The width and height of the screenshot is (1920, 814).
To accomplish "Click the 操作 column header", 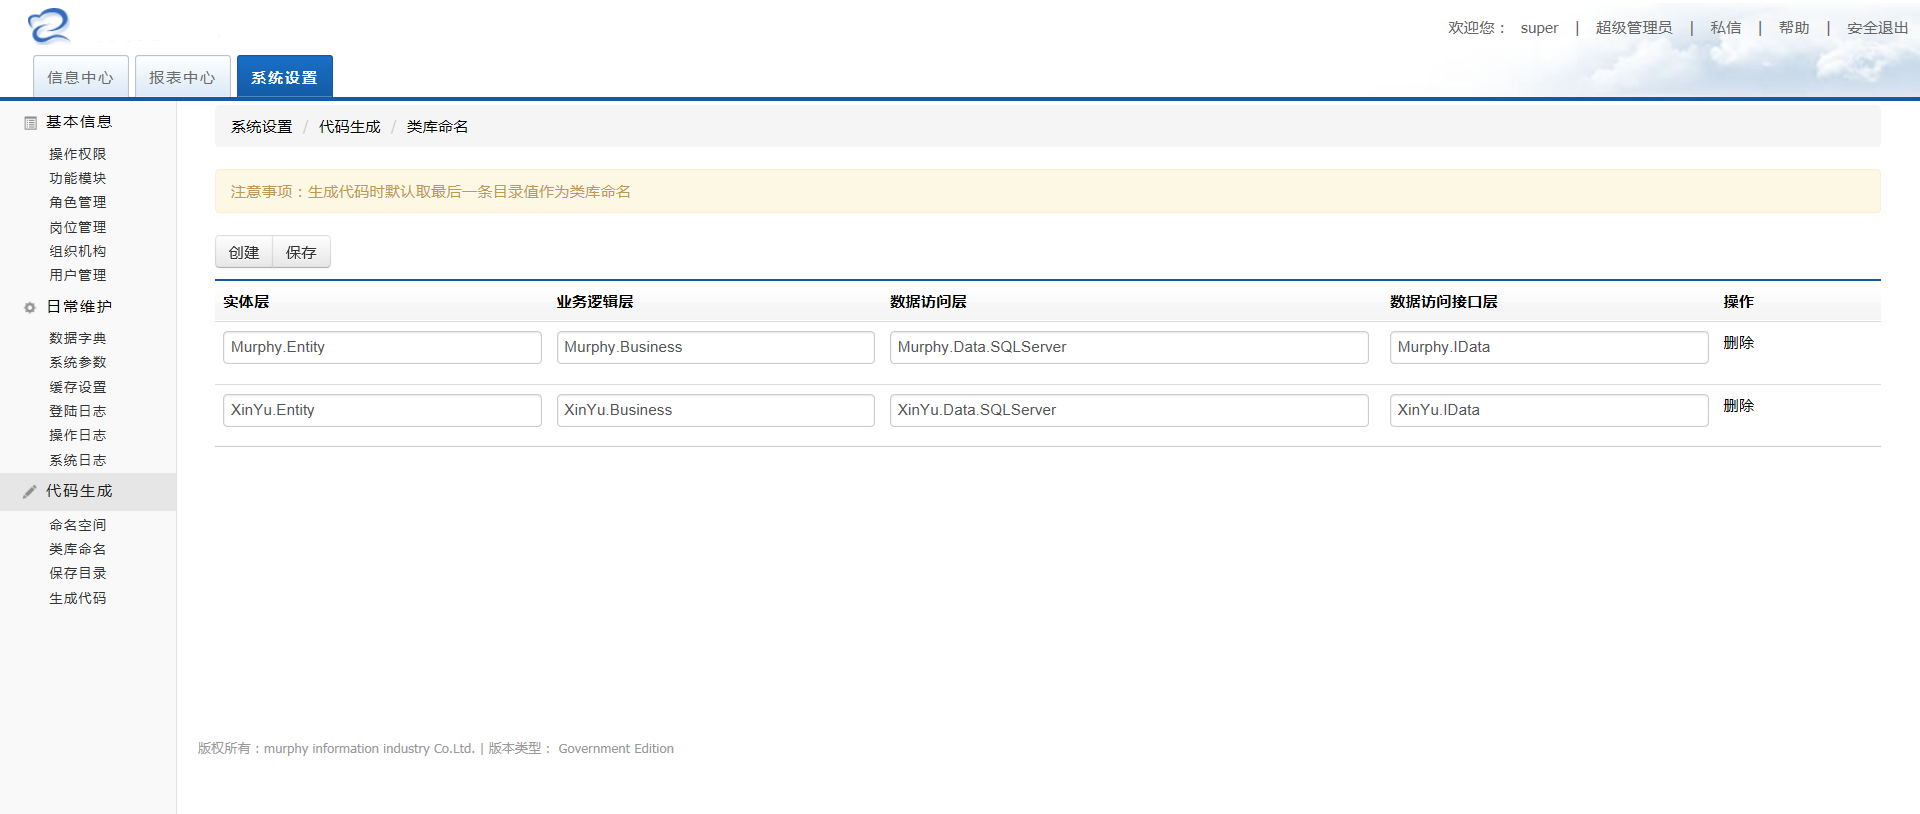I will click(1738, 302).
